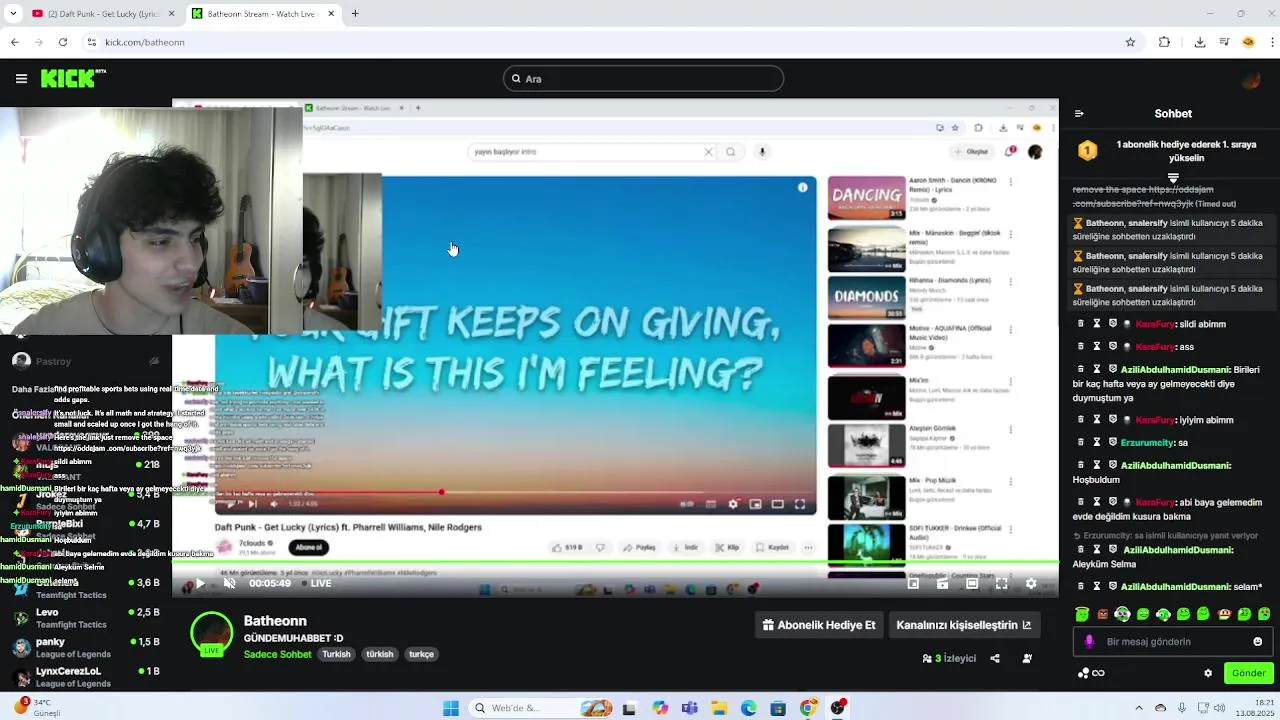Timeout KaraFury on "ass" message
The image size is (1280, 720).
1097,346
